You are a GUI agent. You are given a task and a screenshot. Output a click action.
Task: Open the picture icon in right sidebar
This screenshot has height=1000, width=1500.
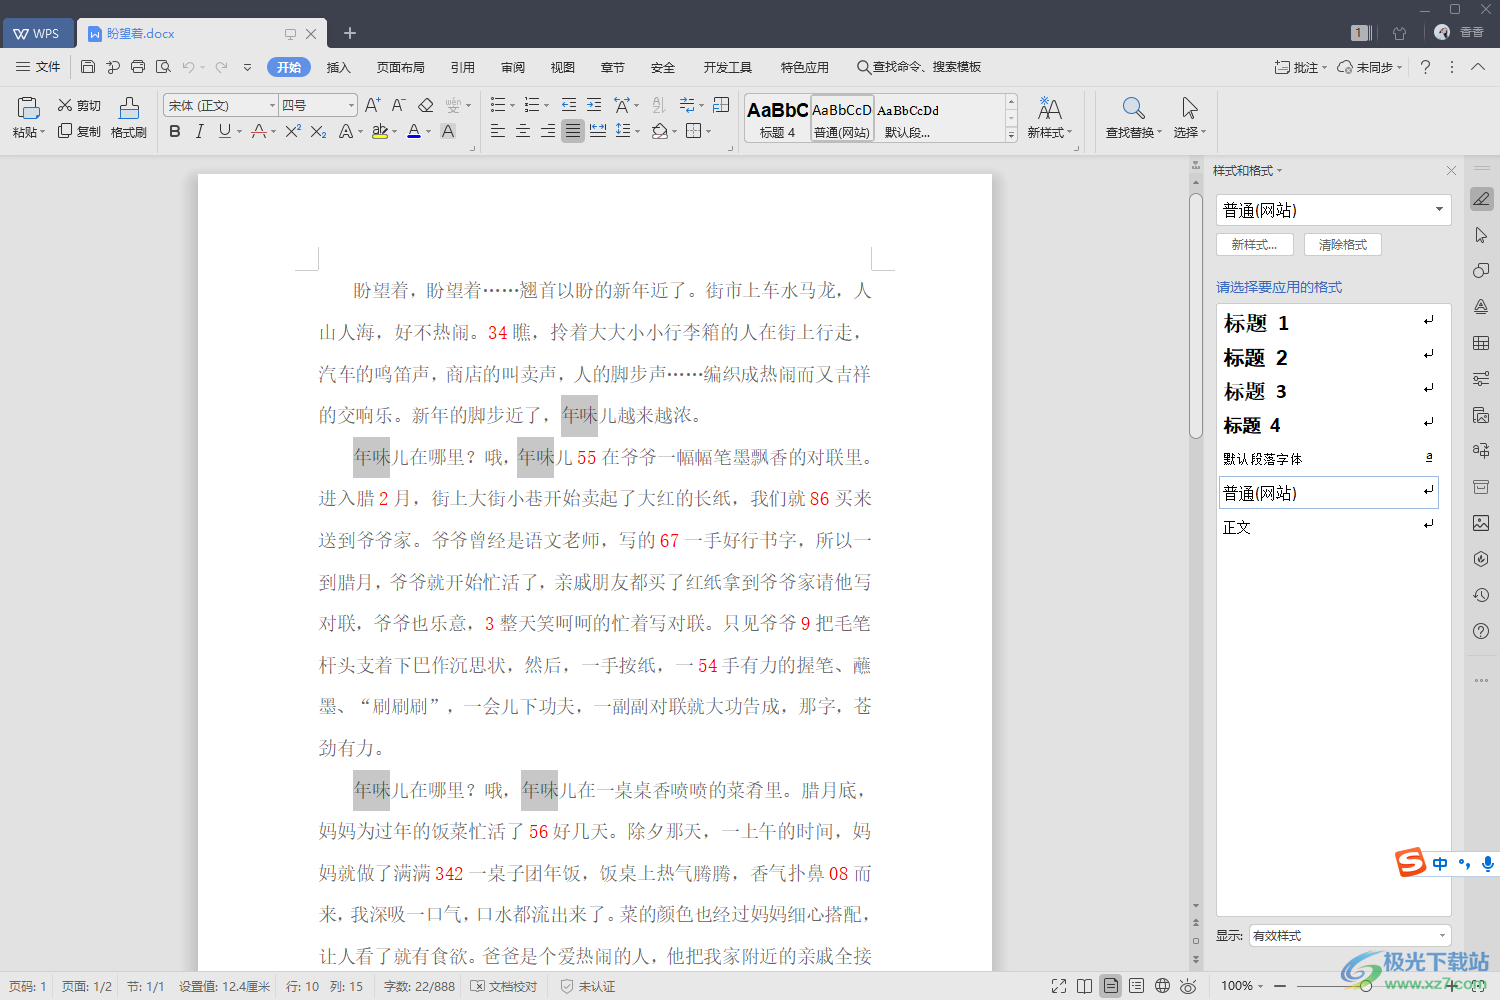[1482, 523]
